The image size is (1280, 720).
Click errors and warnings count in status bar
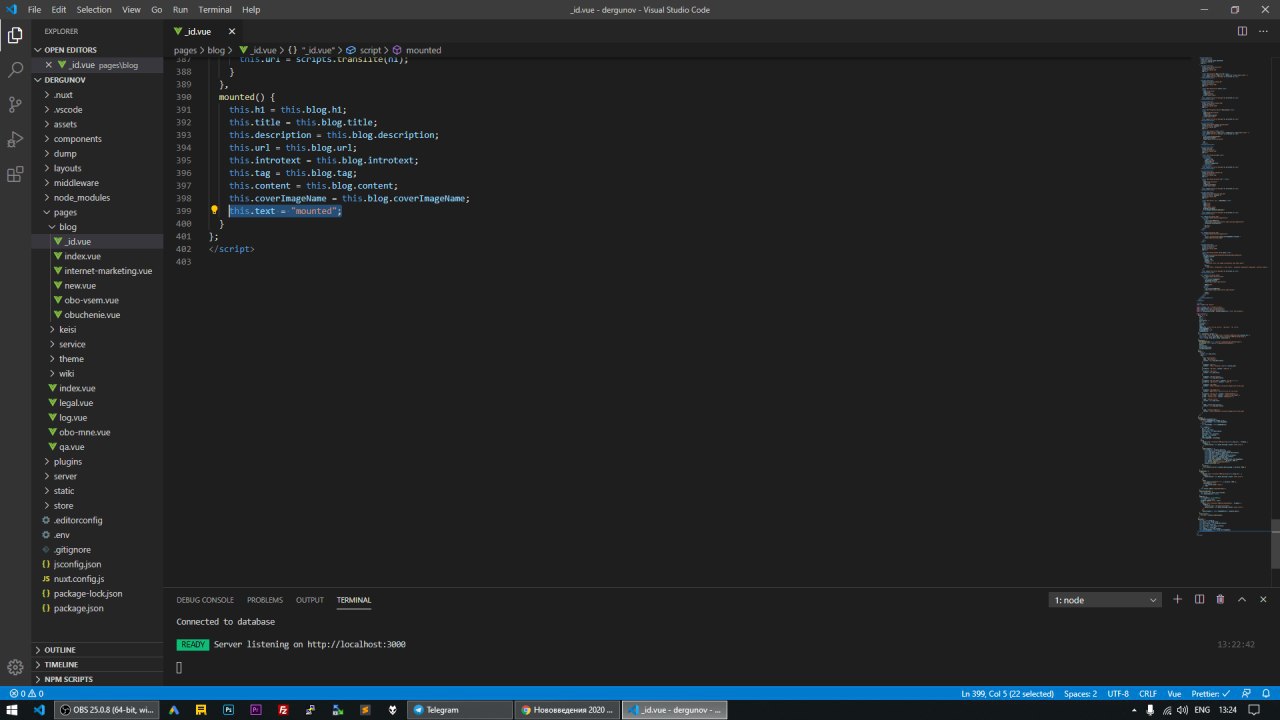pyautogui.click(x=26, y=694)
